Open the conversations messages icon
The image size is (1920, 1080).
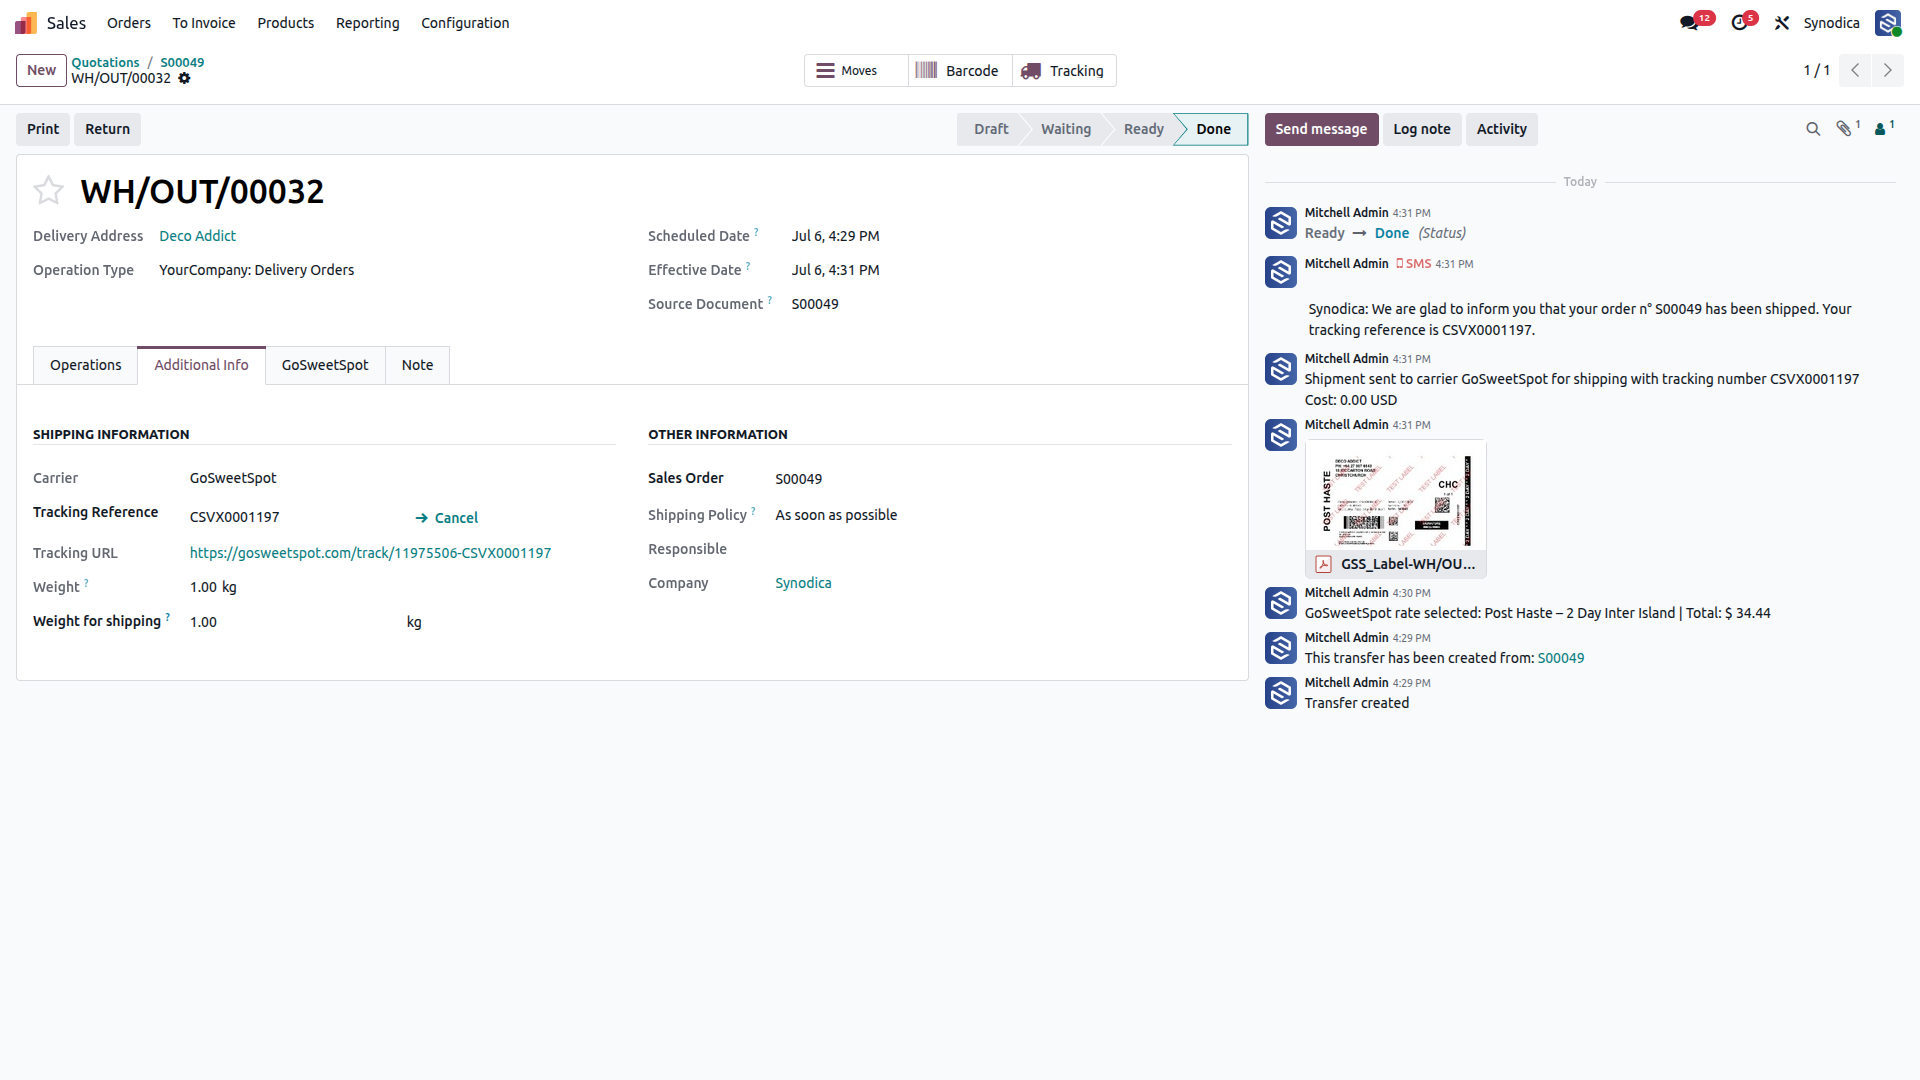1689,23
